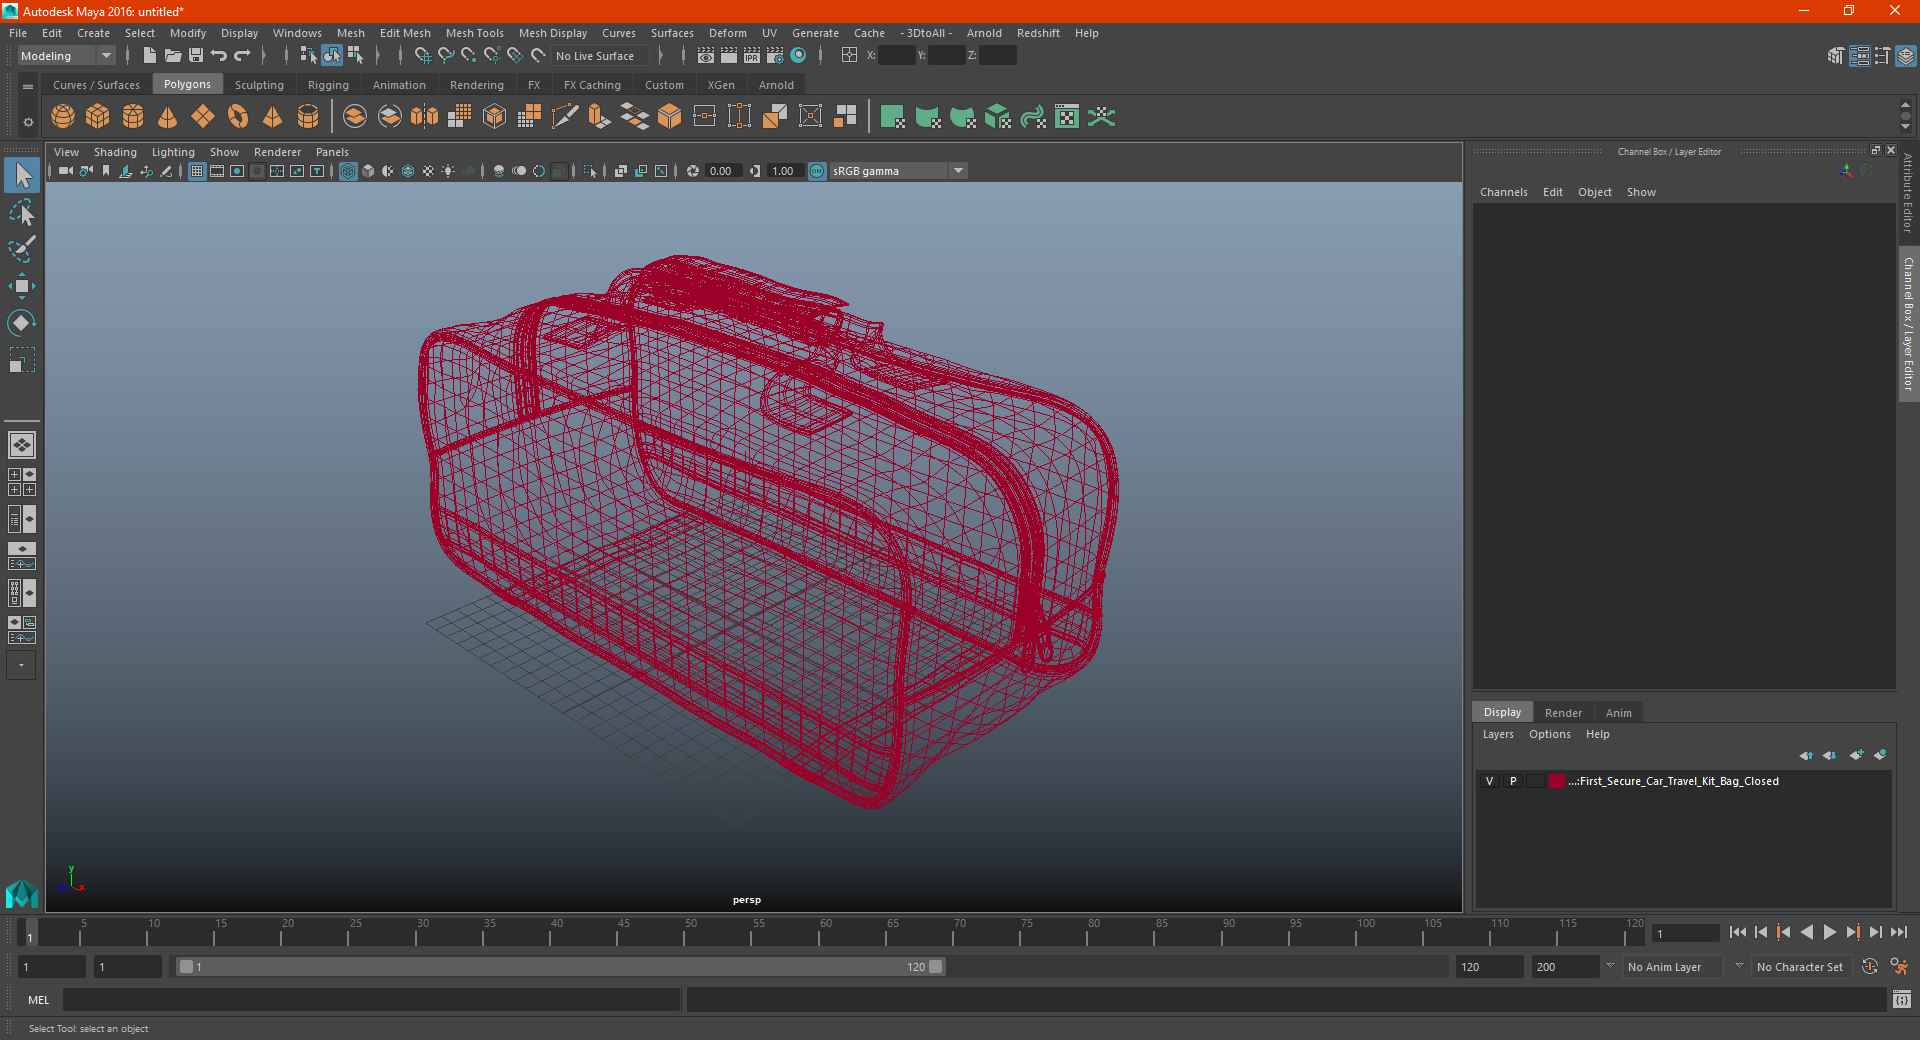The image size is (1920, 1040).
Task: Open the No Live Surface field
Action: pyautogui.click(x=600, y=56)
